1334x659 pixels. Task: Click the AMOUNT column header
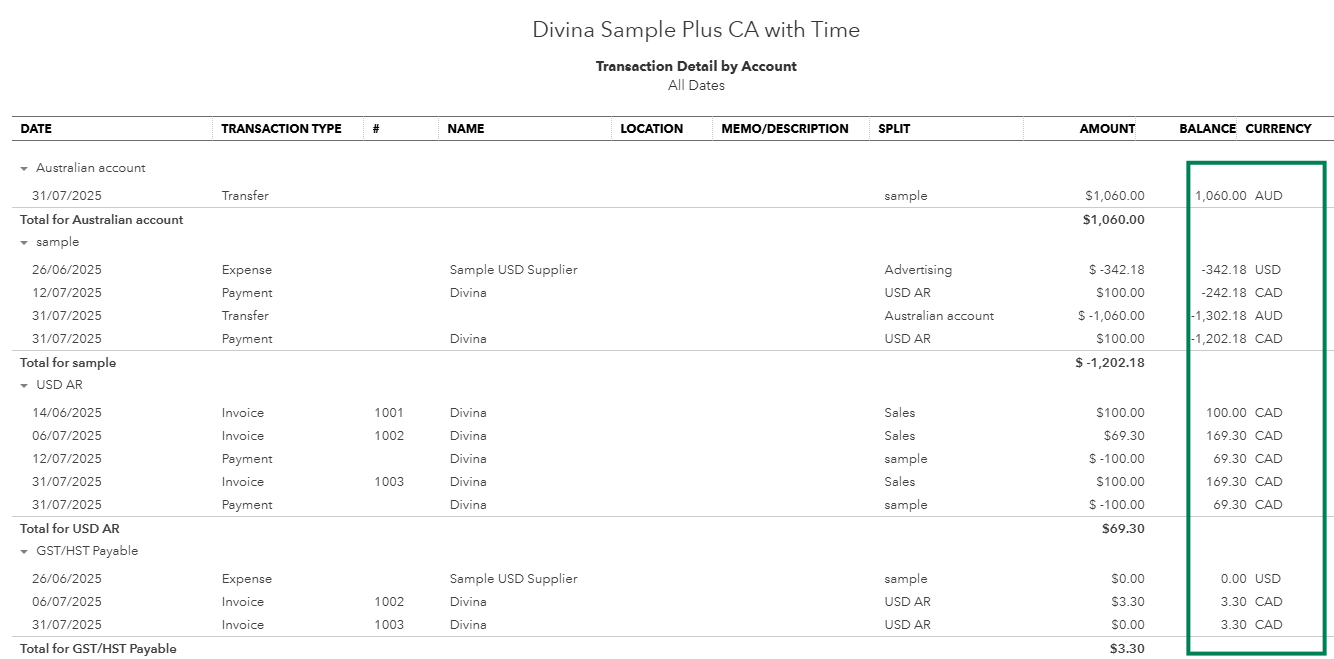[x=1107, y=129]
